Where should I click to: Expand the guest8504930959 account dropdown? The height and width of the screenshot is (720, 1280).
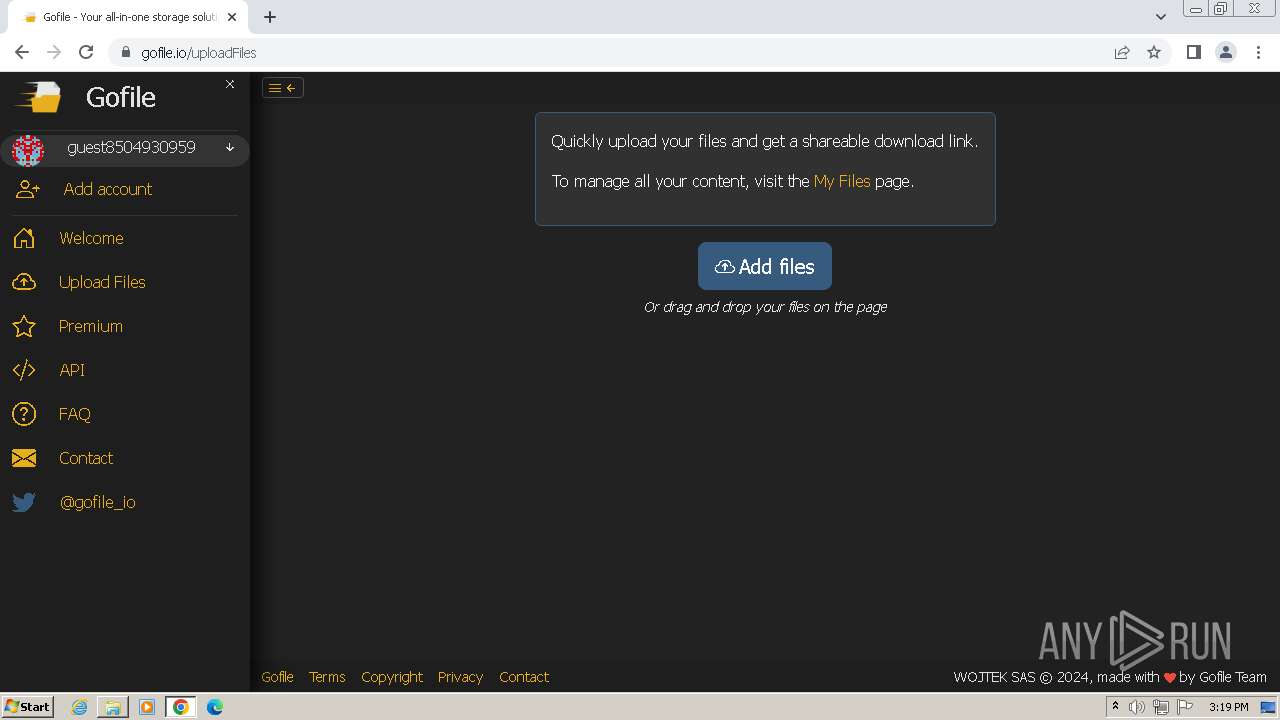[230, 148]
